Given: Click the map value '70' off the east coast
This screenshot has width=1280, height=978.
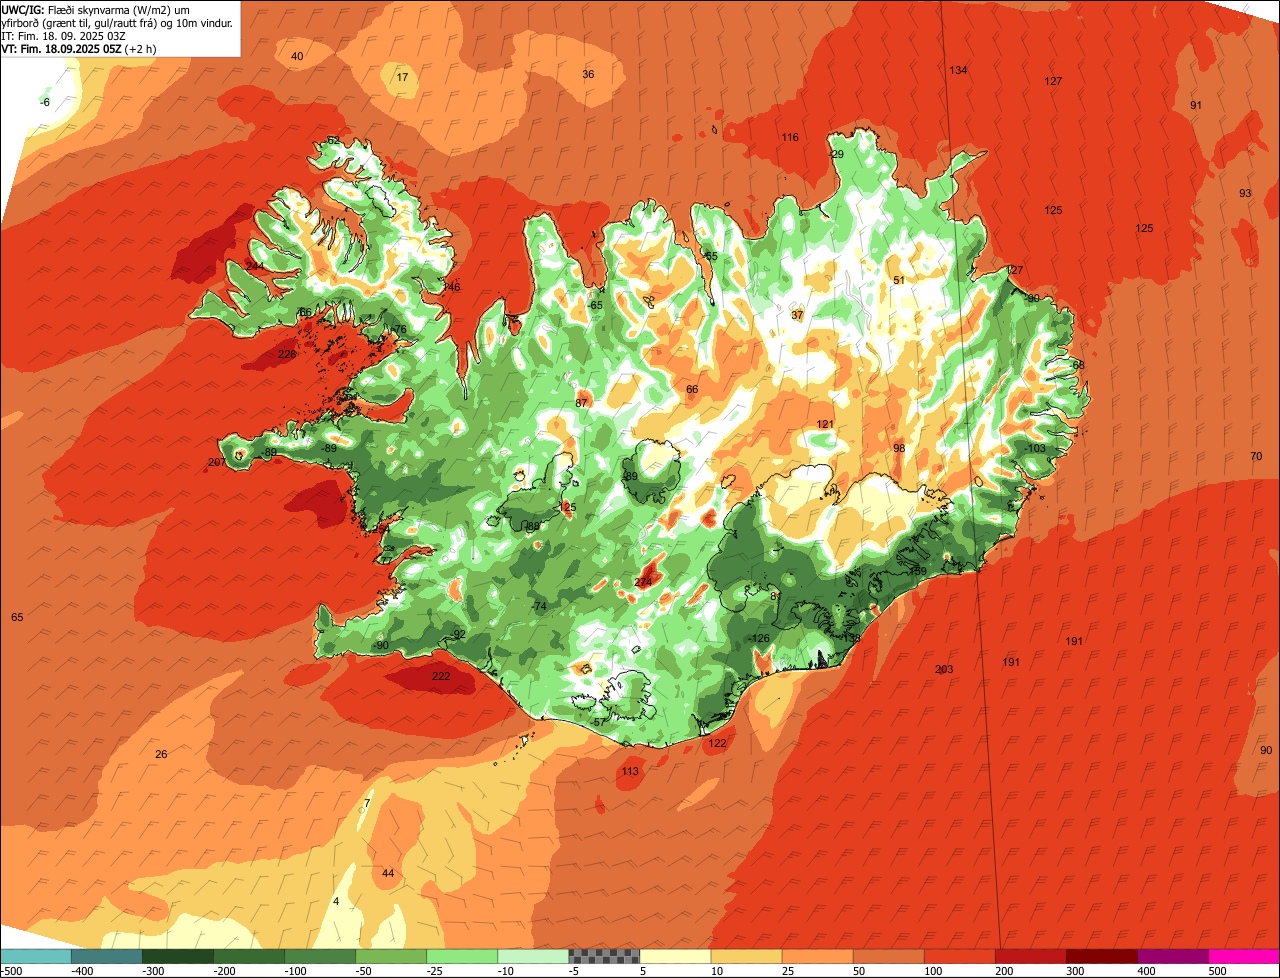Looking at the screenshot, I should point(1256,457).
